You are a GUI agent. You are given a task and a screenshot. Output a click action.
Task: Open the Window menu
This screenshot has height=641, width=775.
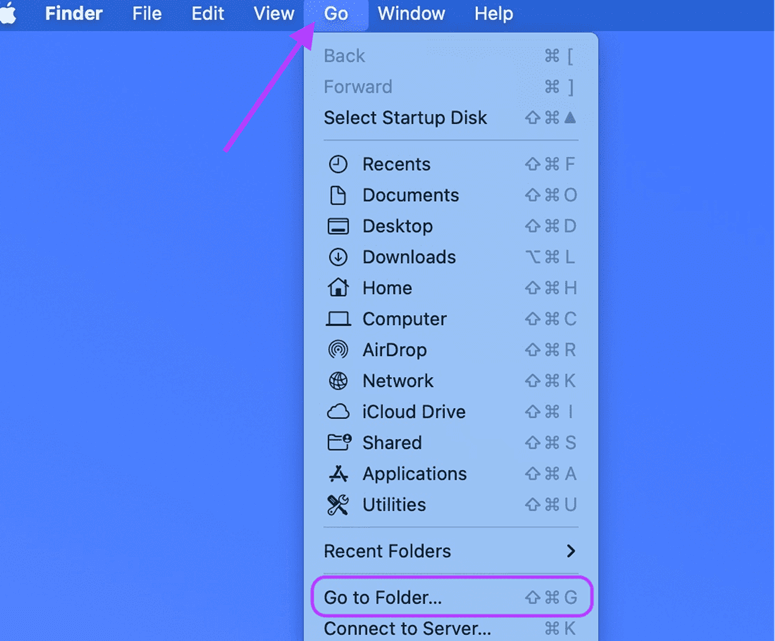411,14
